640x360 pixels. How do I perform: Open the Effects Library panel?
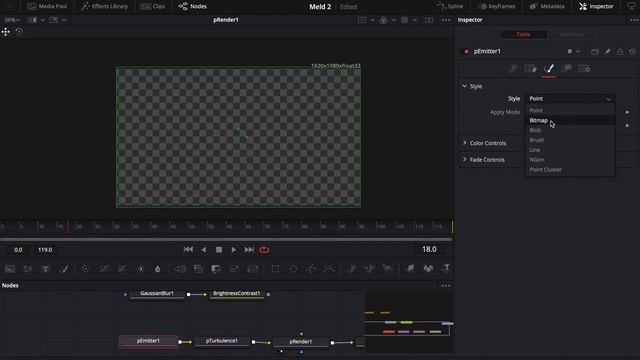104,6
